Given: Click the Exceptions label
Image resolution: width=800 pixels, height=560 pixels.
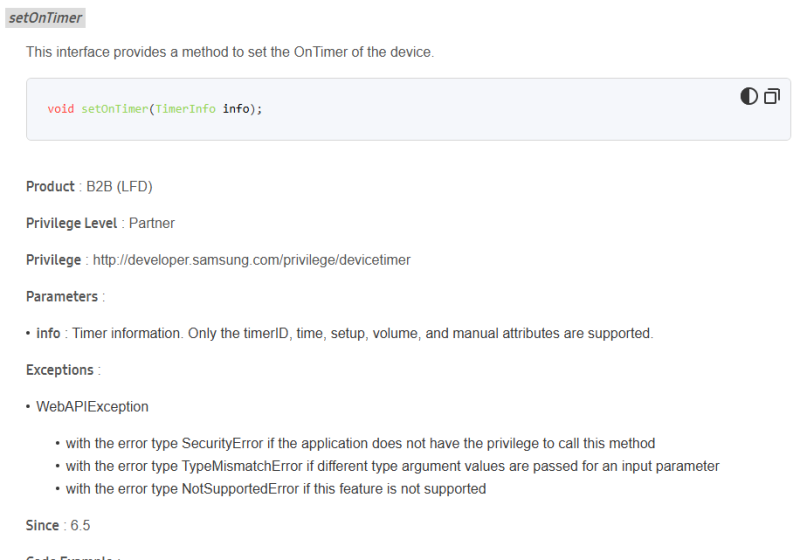Looking at the screenshot, I should tap(60, 370).
